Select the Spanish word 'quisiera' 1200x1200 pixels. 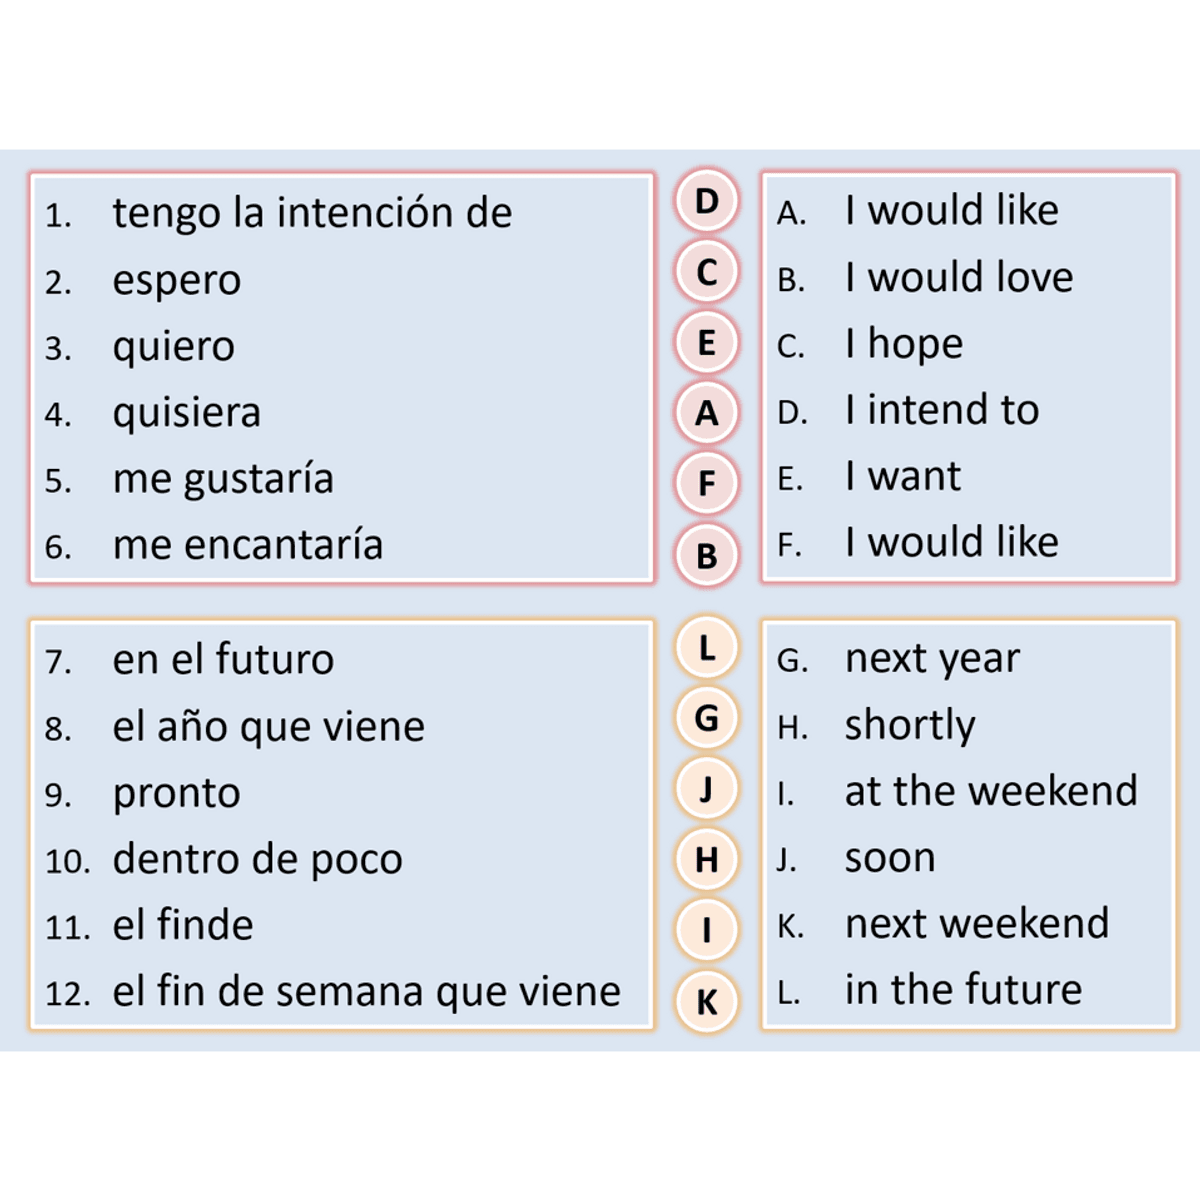pos(187,414)
